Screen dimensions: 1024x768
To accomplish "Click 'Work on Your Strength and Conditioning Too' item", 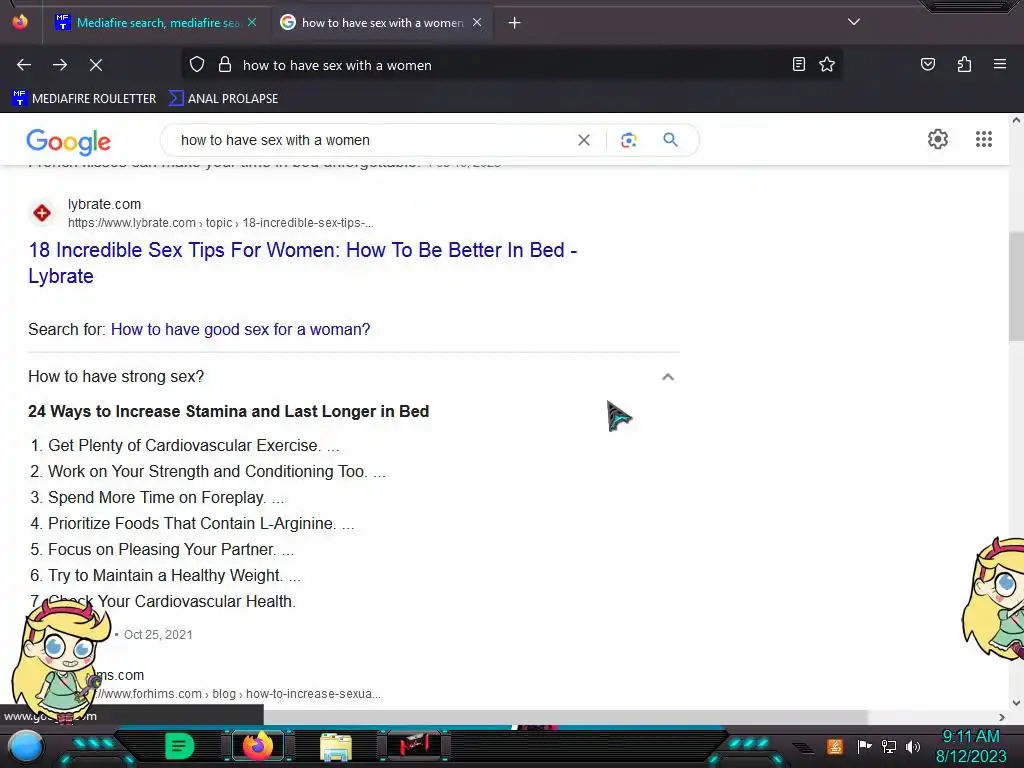I will (x=208, y=472).
